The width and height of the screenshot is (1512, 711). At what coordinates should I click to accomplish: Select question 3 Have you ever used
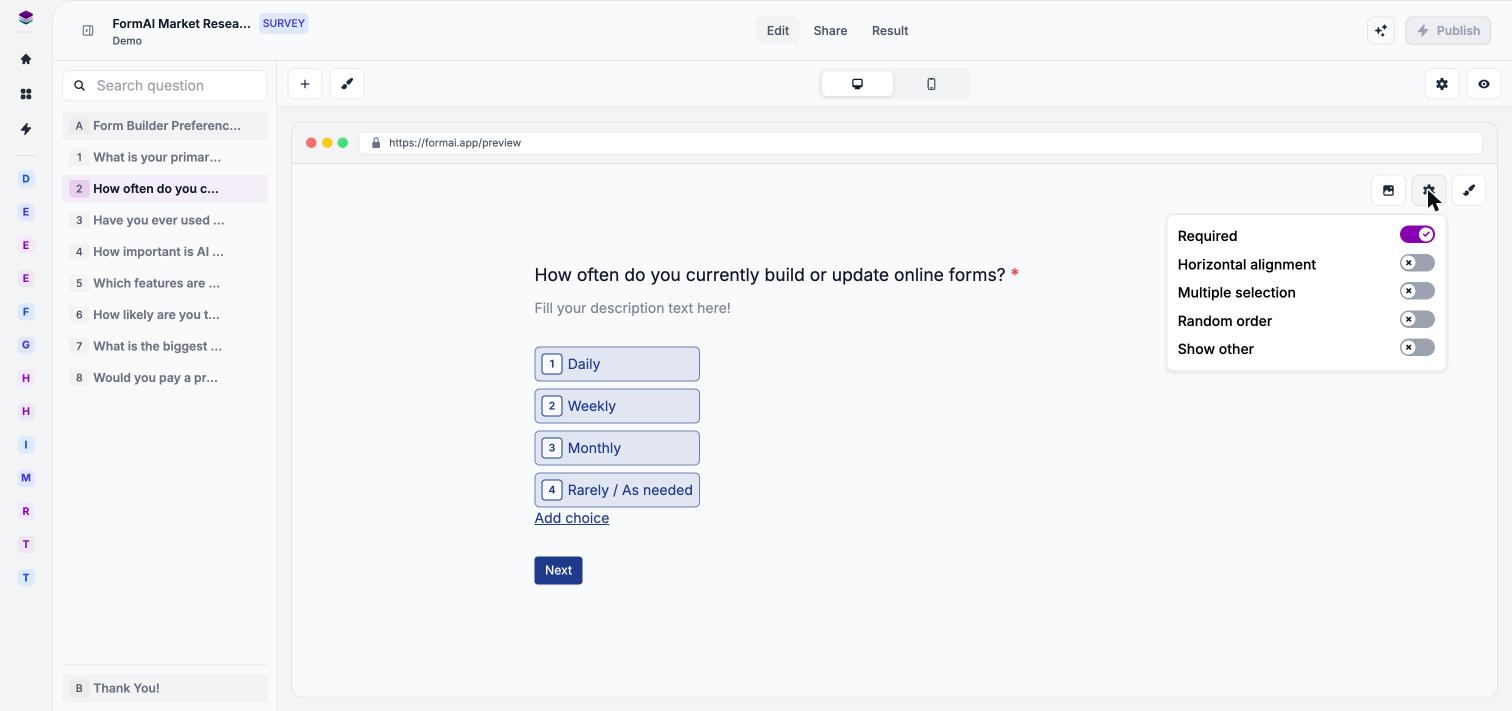click(x=165, y=220)
